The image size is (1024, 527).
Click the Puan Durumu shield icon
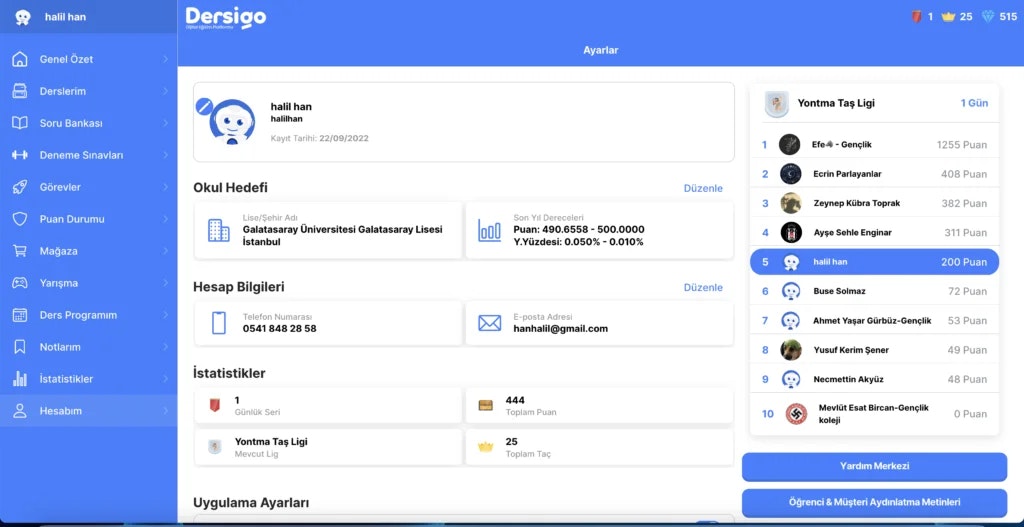(20, 219)
